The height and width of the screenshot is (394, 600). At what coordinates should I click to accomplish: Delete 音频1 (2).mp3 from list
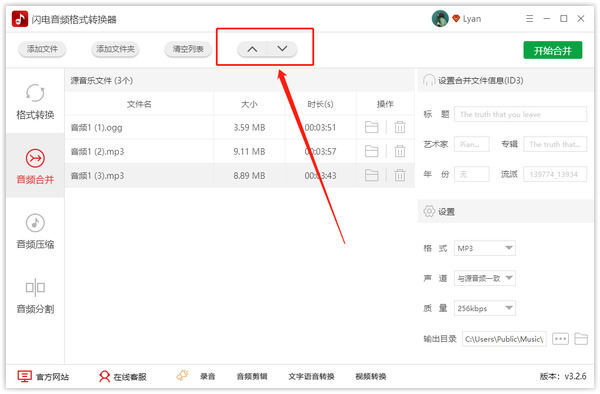[x=400, y=151]
